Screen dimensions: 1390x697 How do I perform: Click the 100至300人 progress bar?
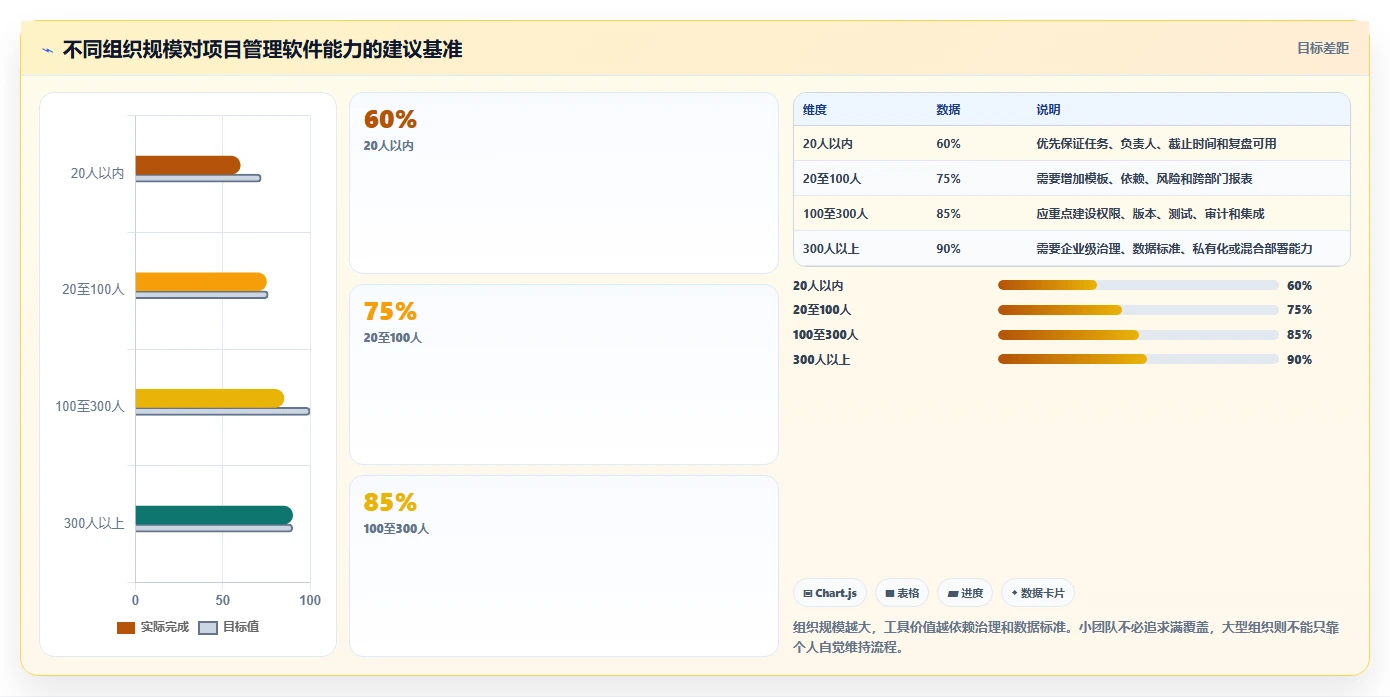click(1138, 335)
